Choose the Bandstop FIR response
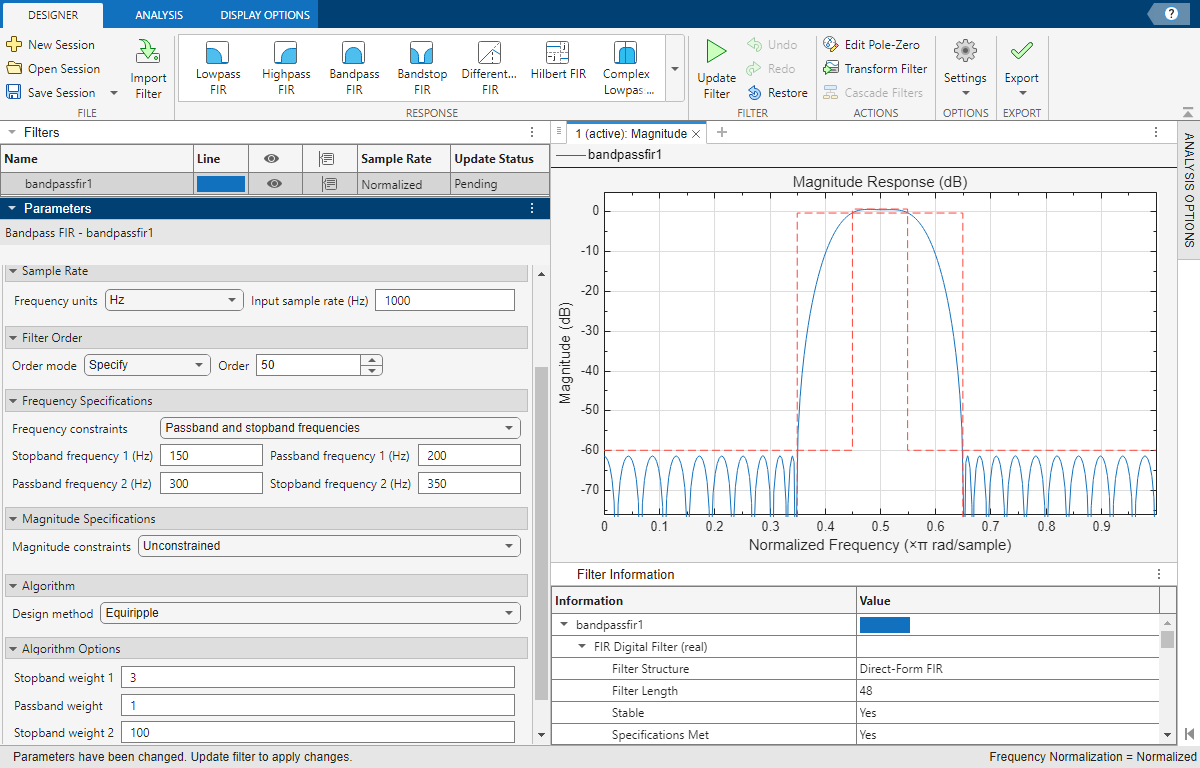Viewport: 1200px width, 768px height. coord(421,66)
